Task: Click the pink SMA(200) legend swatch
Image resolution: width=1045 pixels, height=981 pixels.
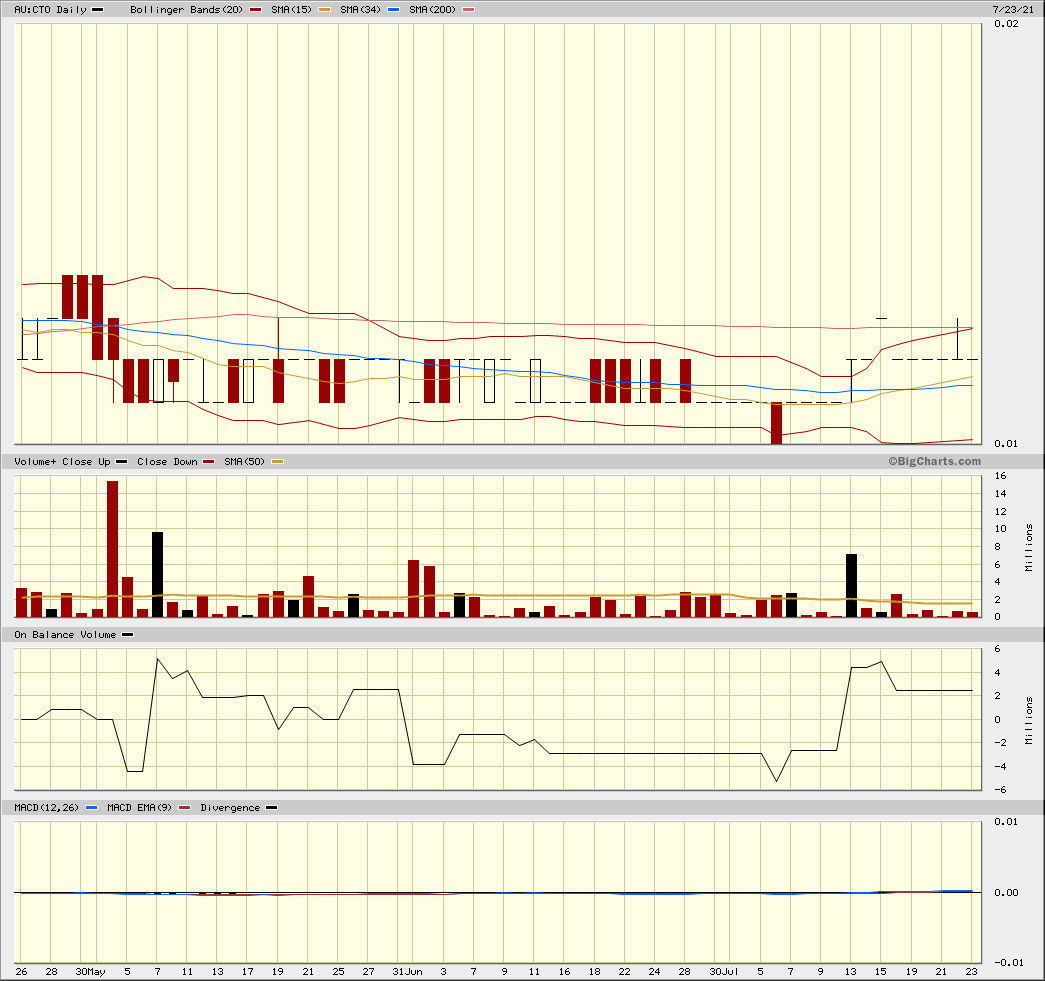Action: (469, 10)
